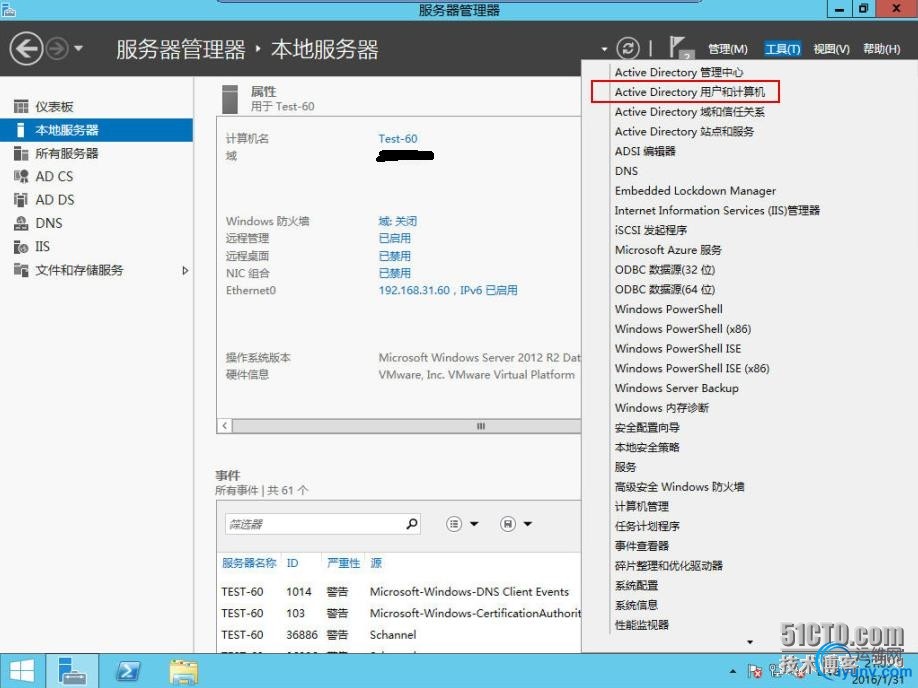918x688 pixels.
Task: Click 远程桌面 已禁用 link
Action: 395,256
